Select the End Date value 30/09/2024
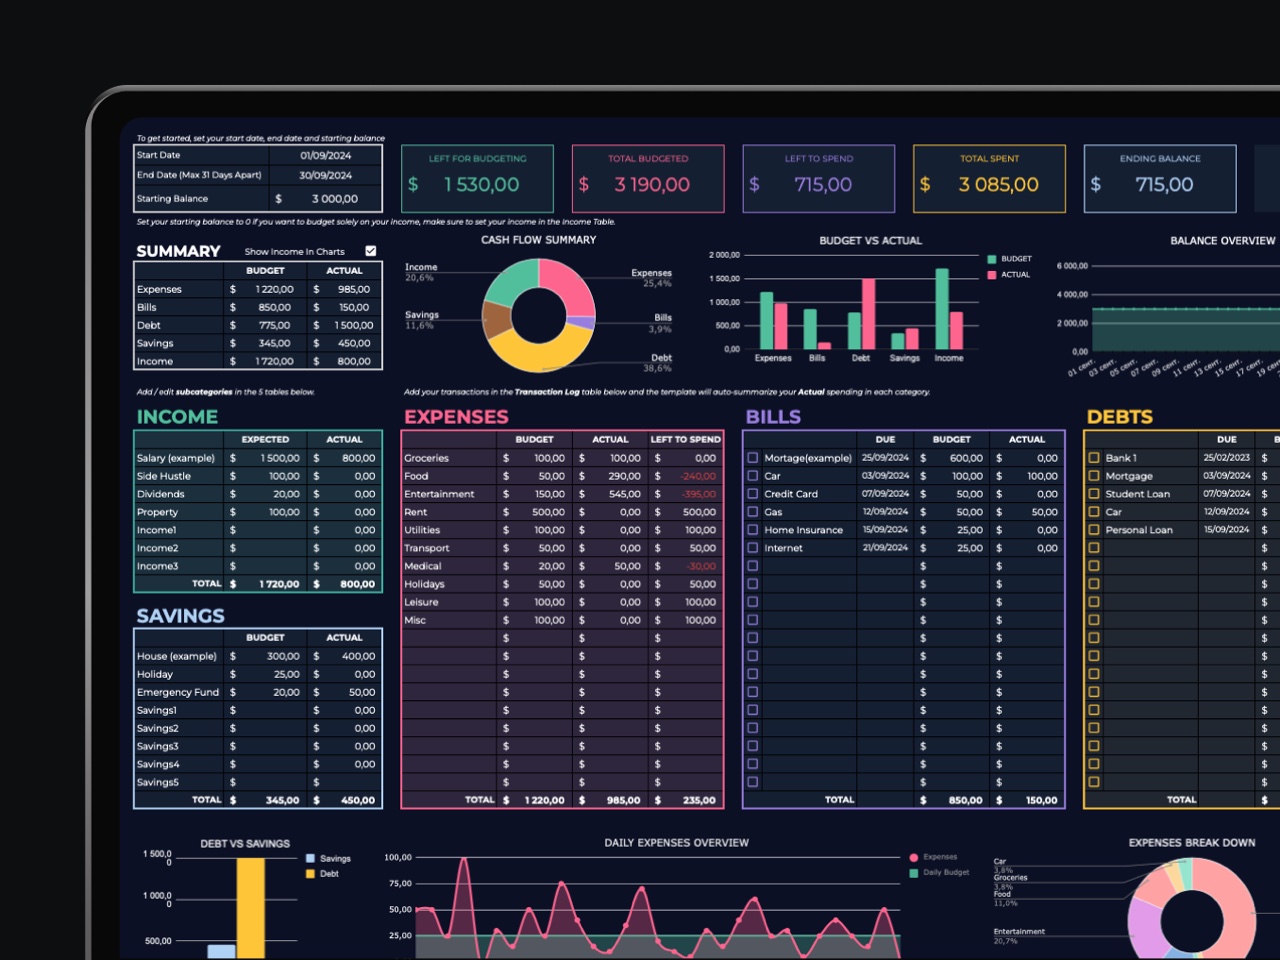Screen dimensions: 1280x960 point(325,175)
